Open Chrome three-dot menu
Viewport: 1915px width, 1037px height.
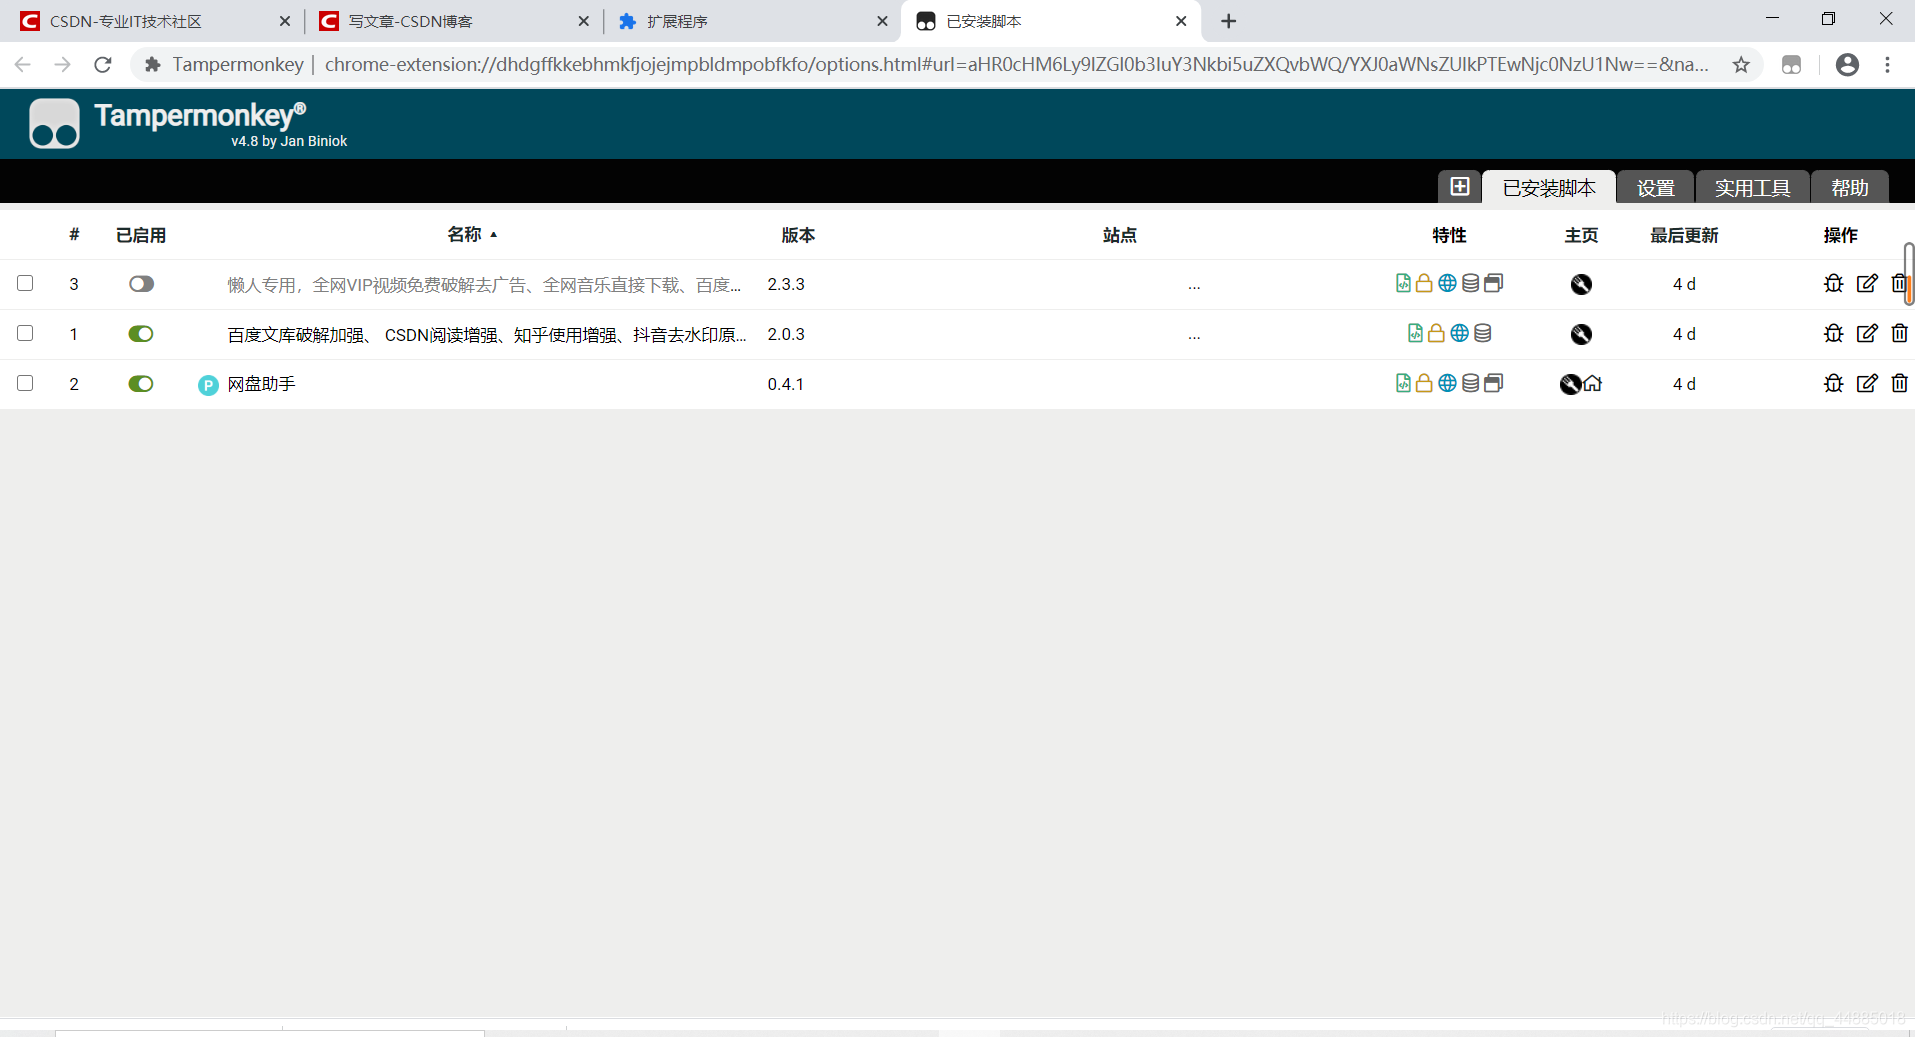[1887, 64]
